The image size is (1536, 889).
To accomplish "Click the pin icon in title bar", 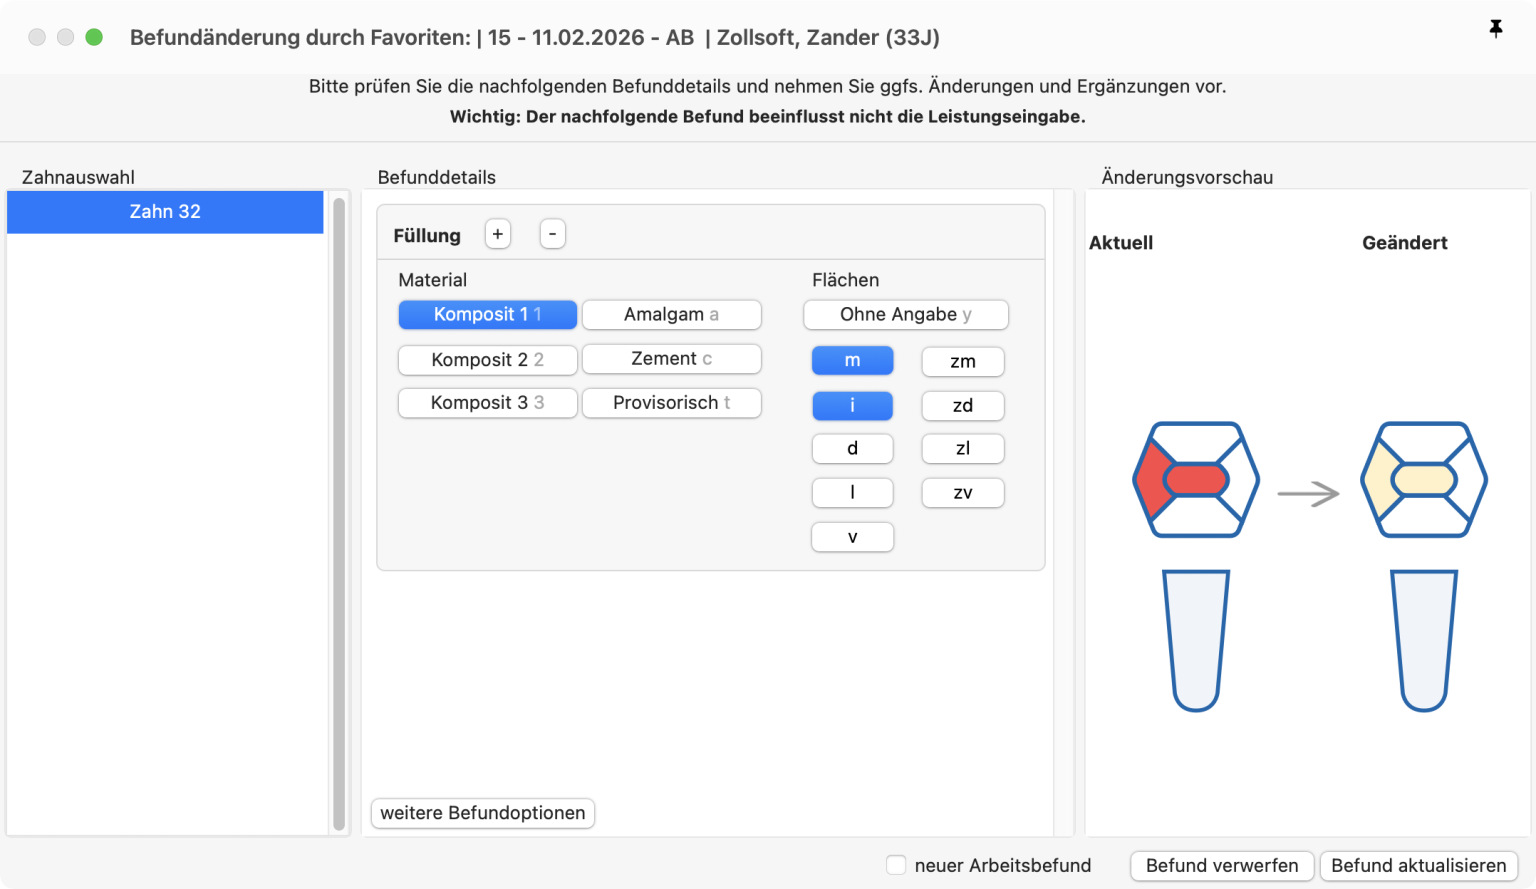I will coord(1495,30).
